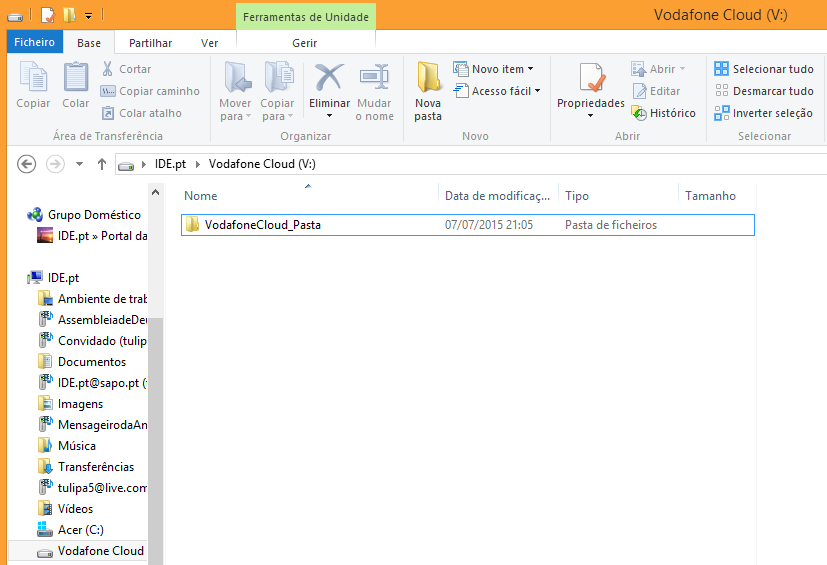Open AssembleiadeDe network location in the sidebar
827x565 pixels.
[93, 320]
